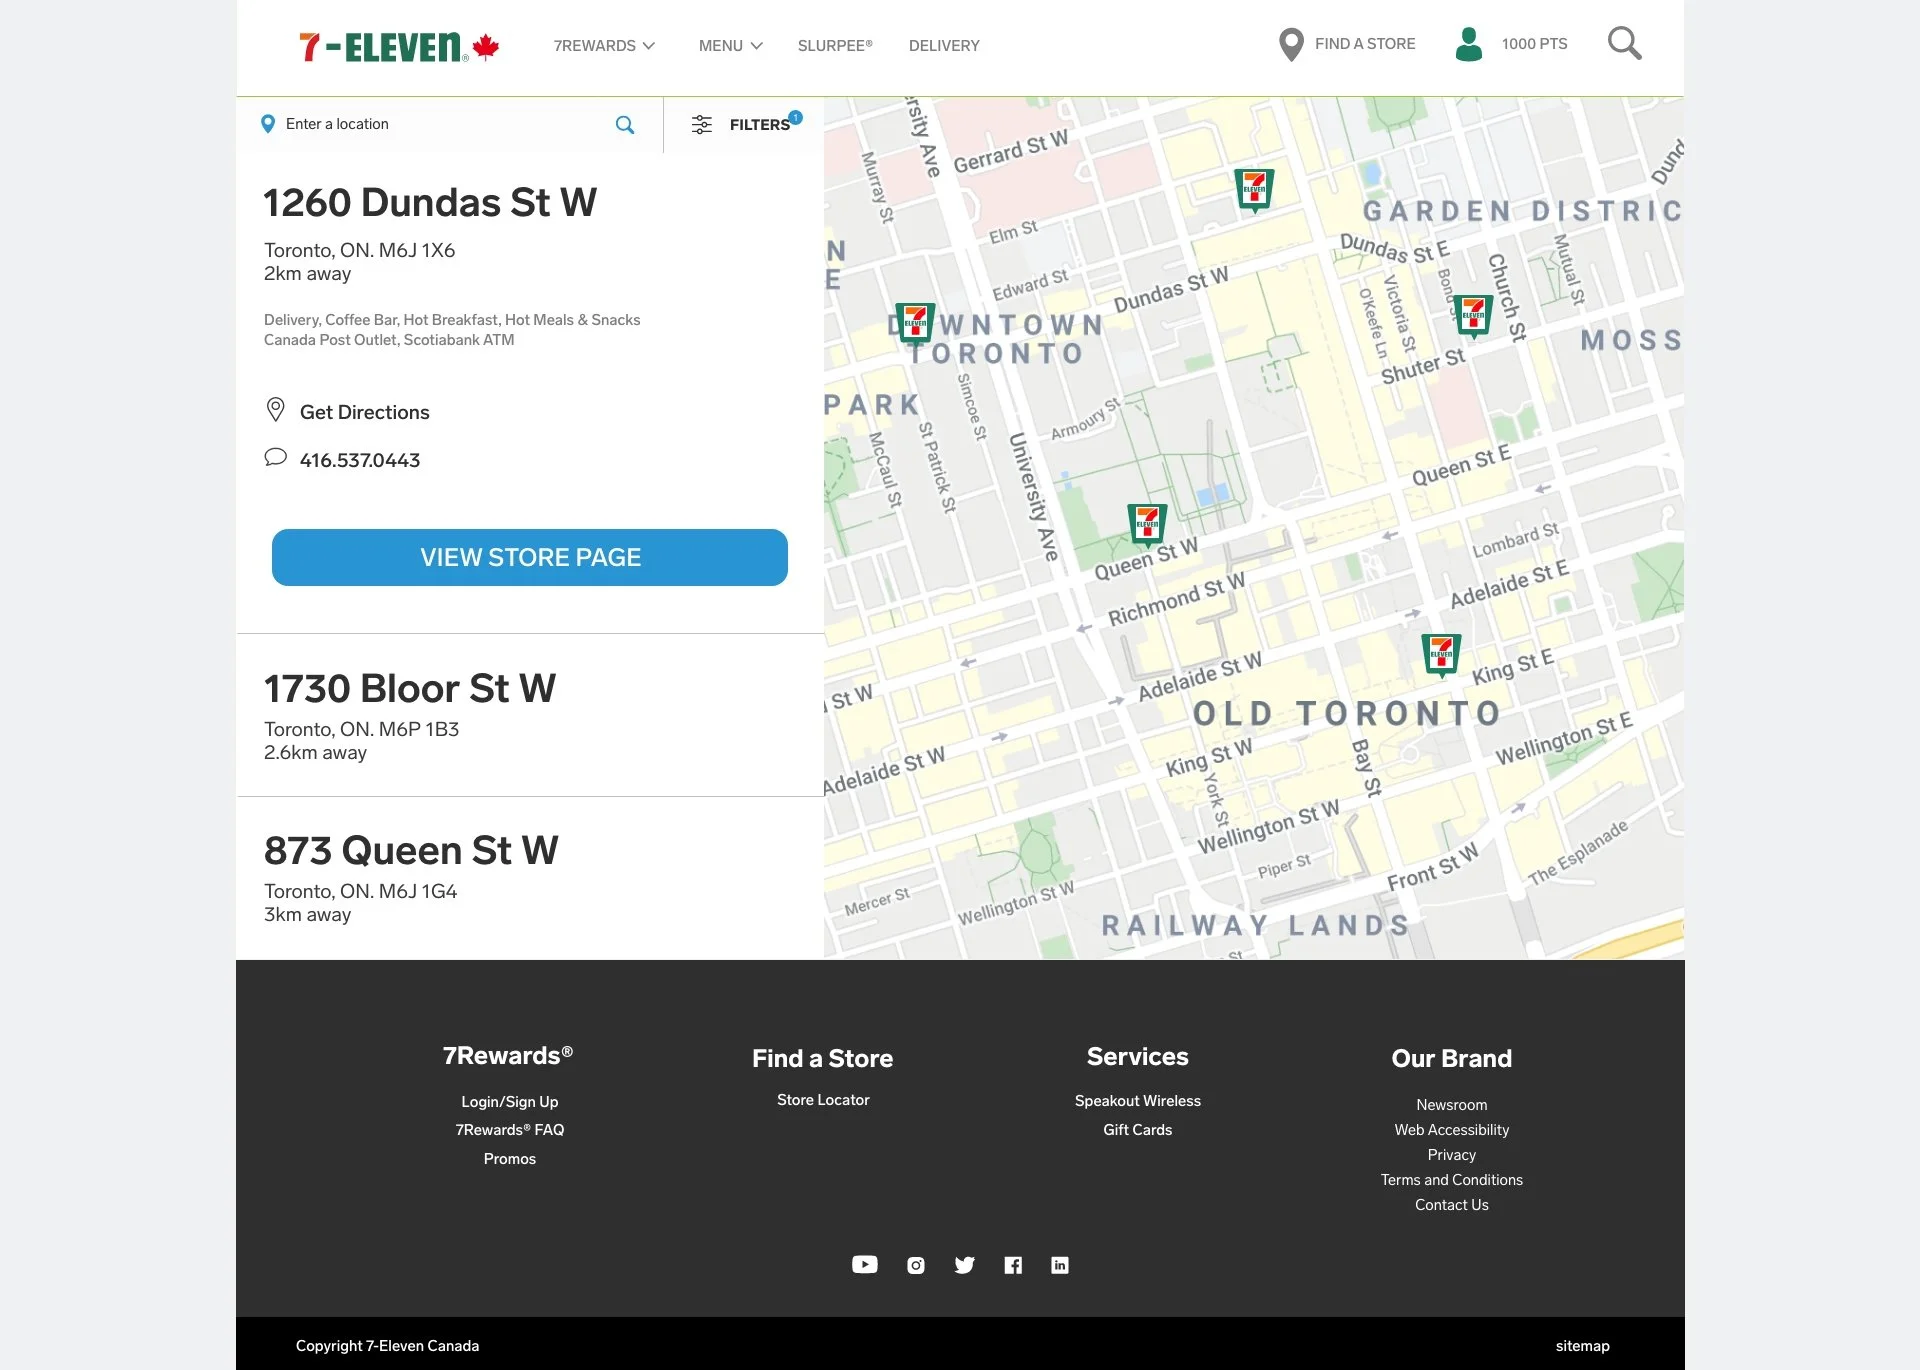Click the services list under 1260 Dundas
This screenshot has width=1920, height=1370.
(452, 330)
